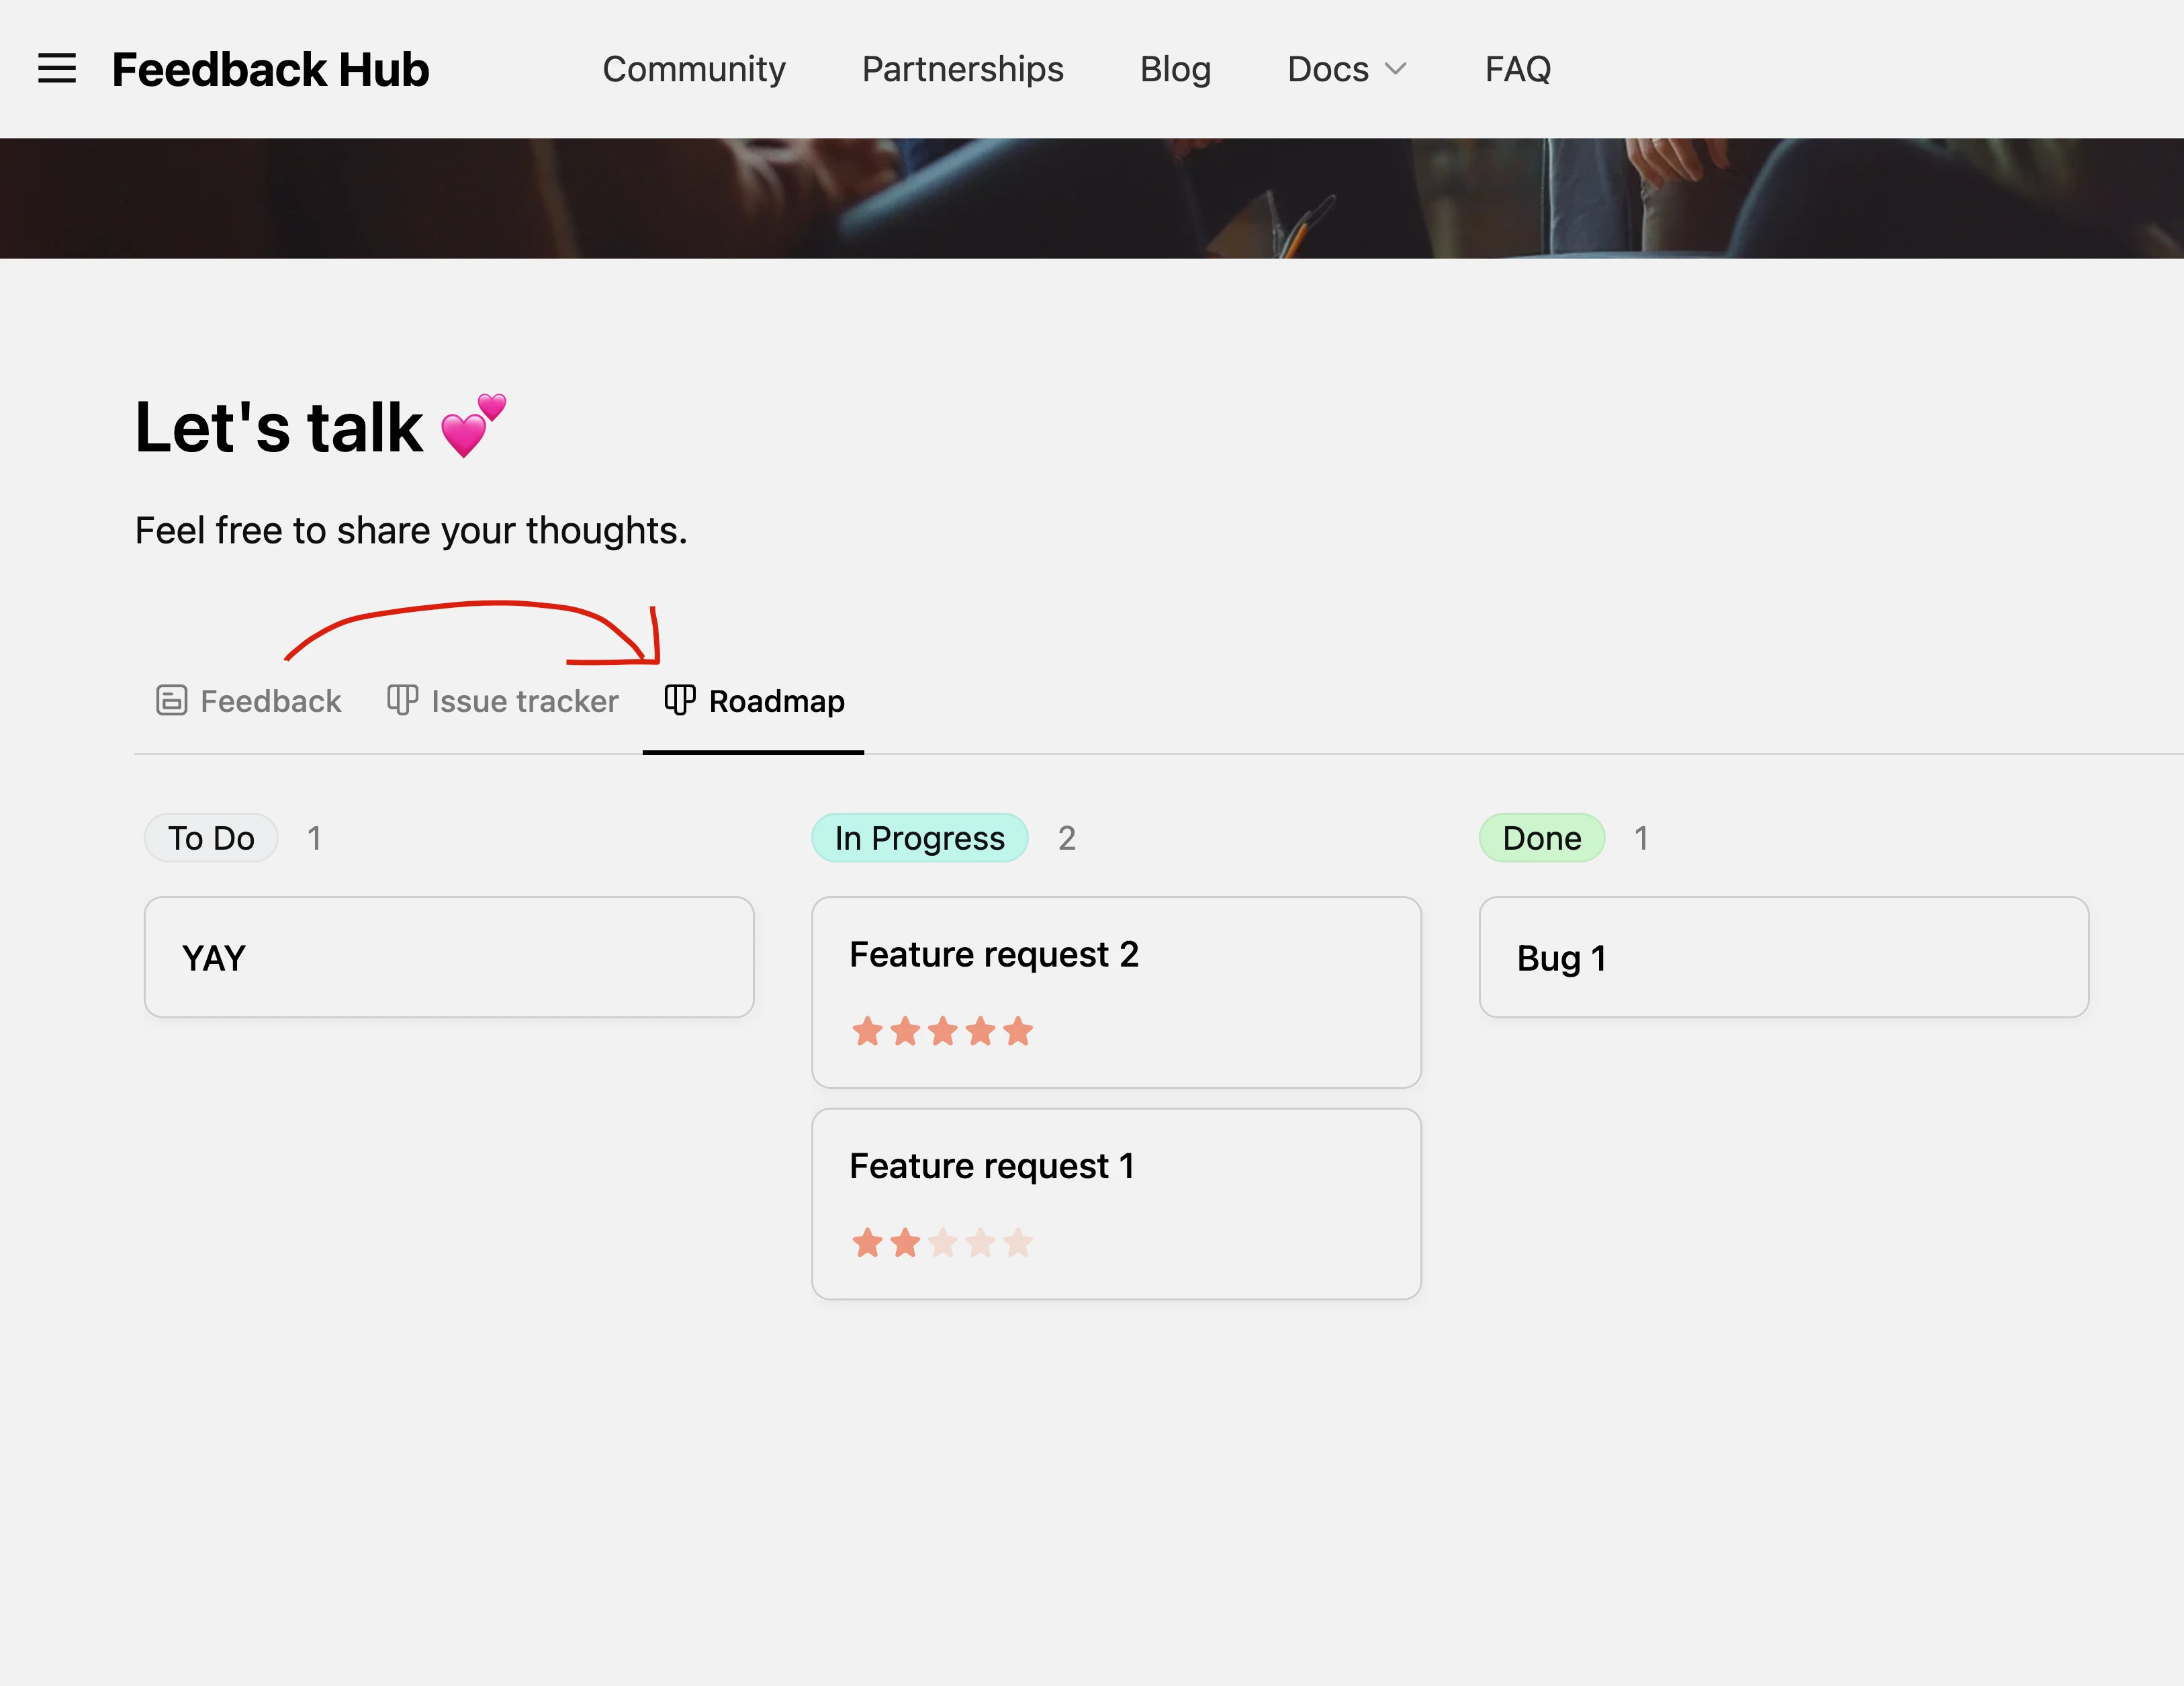This screenshot has width=2184, height=1686.
Task: Open the Bug 1 card
Action: click(1783, 957)
